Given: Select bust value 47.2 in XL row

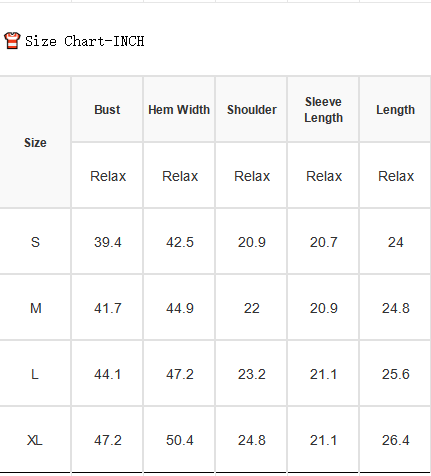Looking at the screenshot, I should tap(108, 440).
